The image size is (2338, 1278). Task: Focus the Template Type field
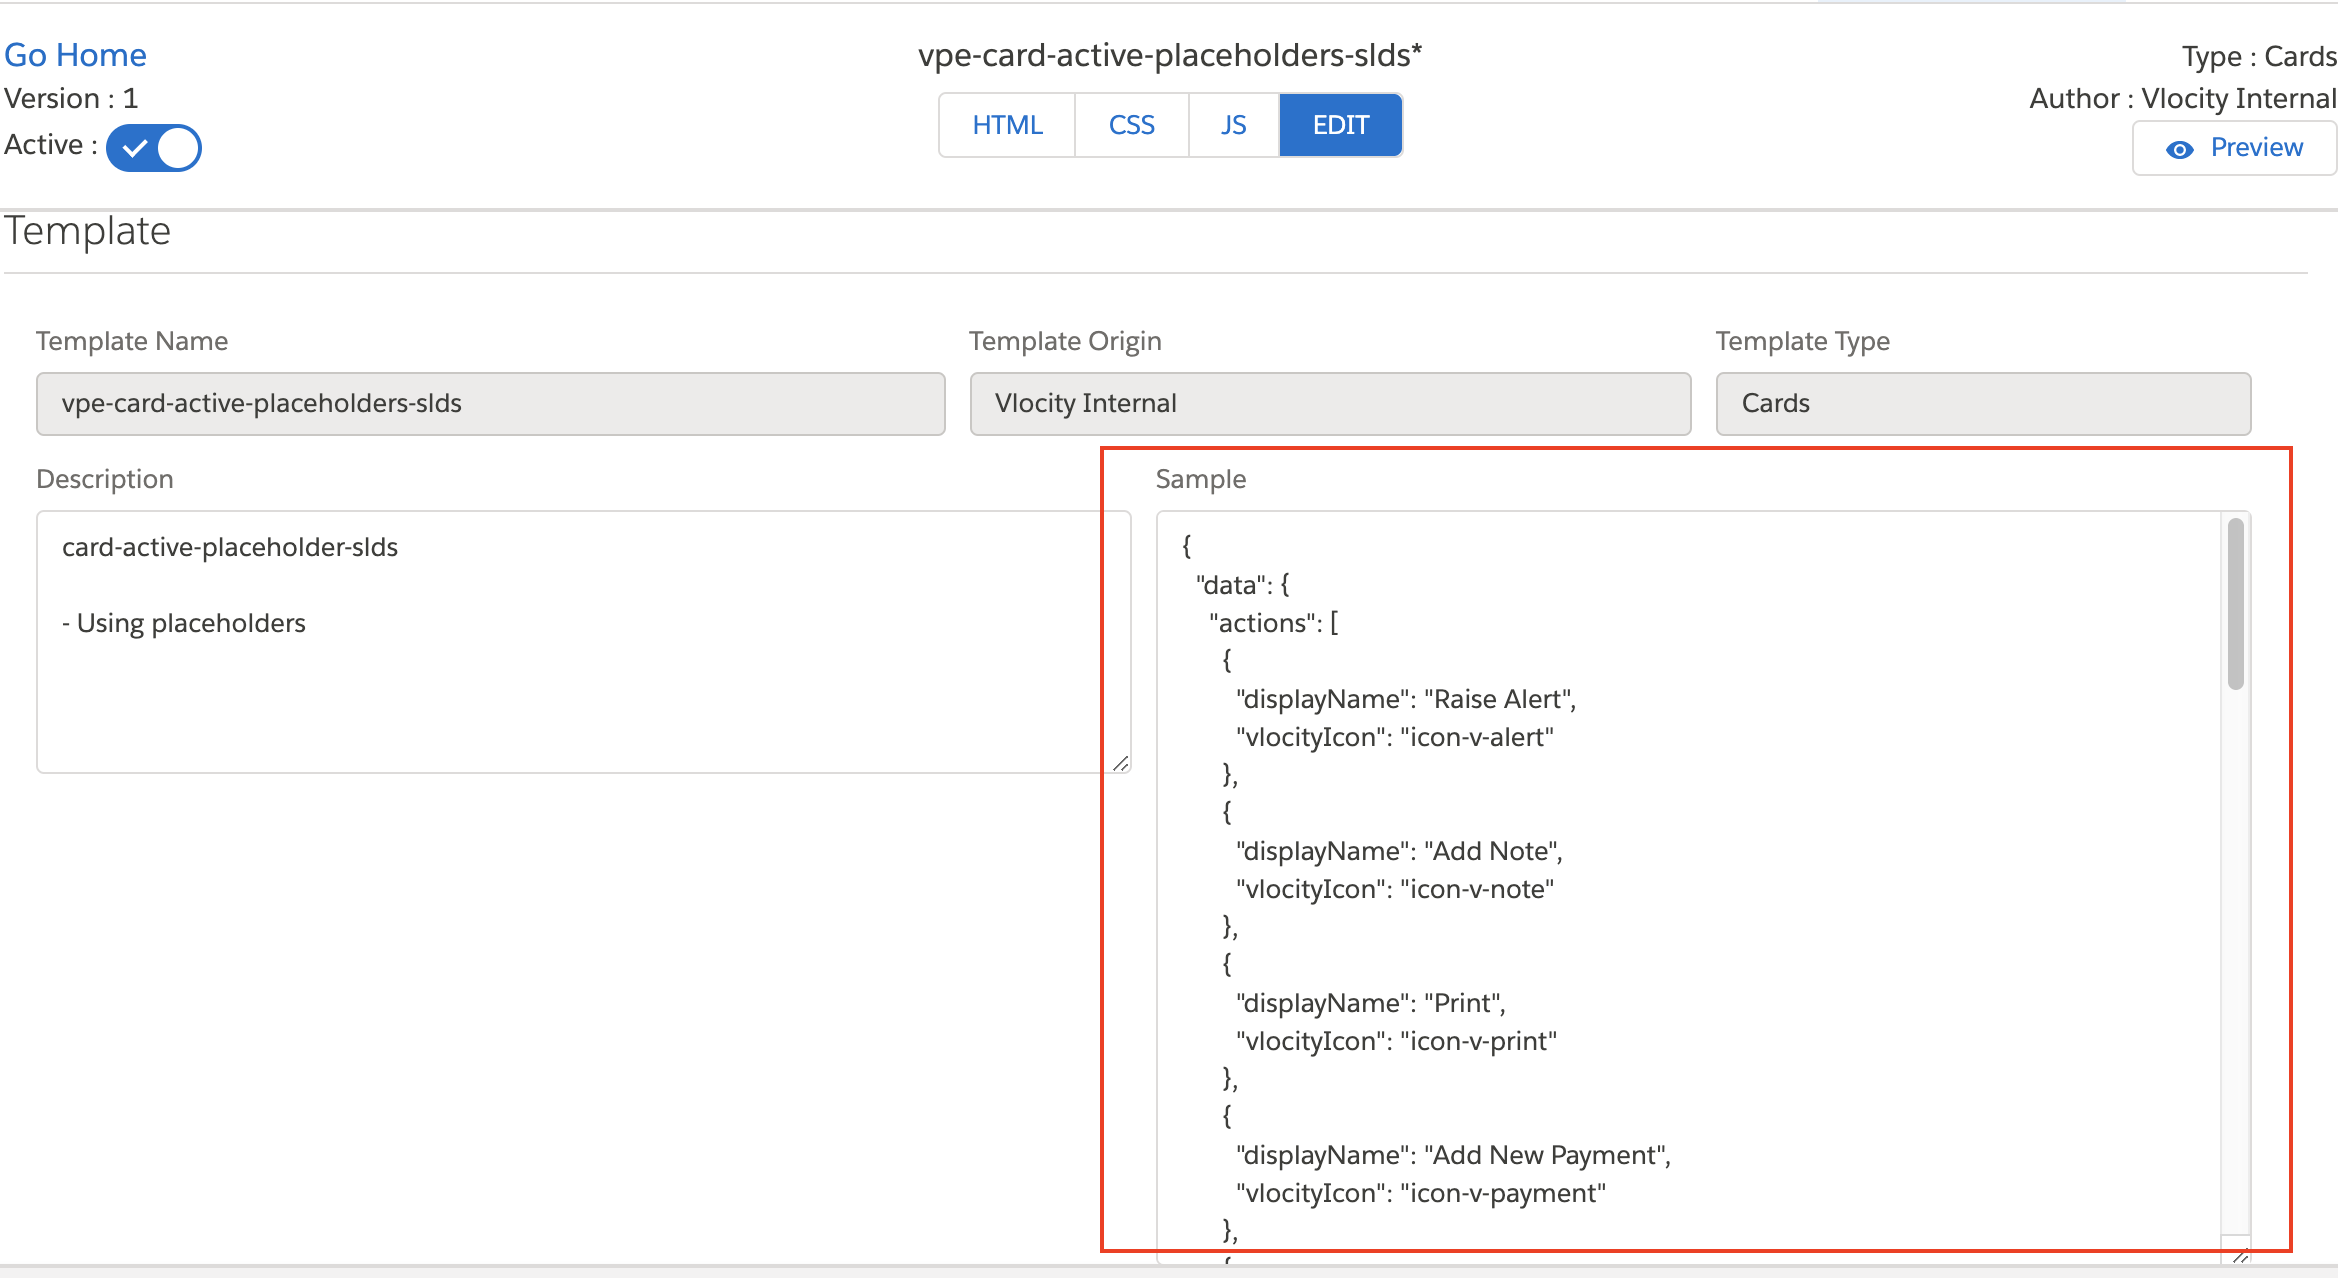tap(1983, 404)
